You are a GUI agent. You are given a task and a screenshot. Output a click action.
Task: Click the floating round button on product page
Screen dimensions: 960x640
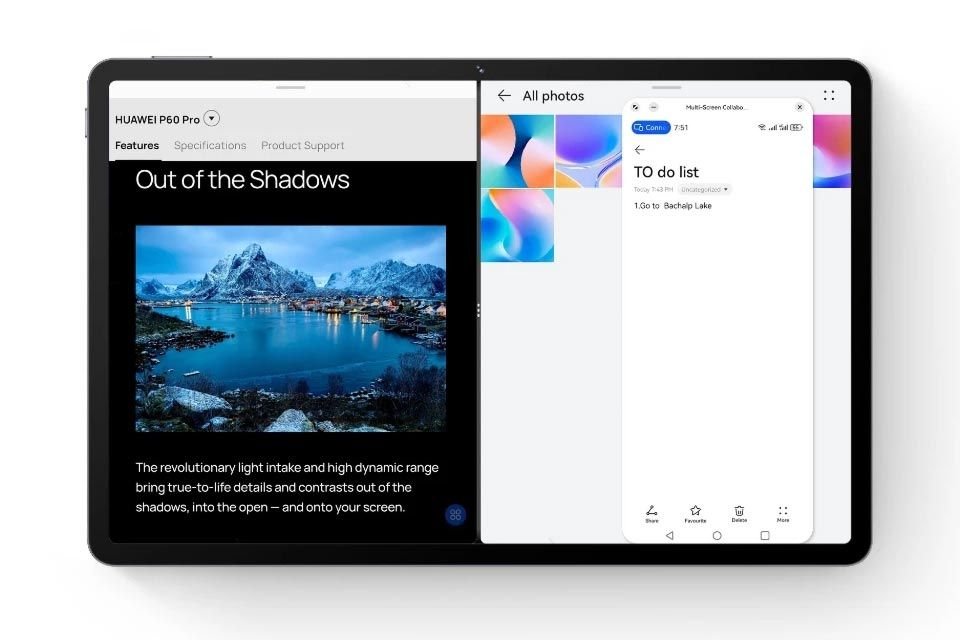(455, 515)
